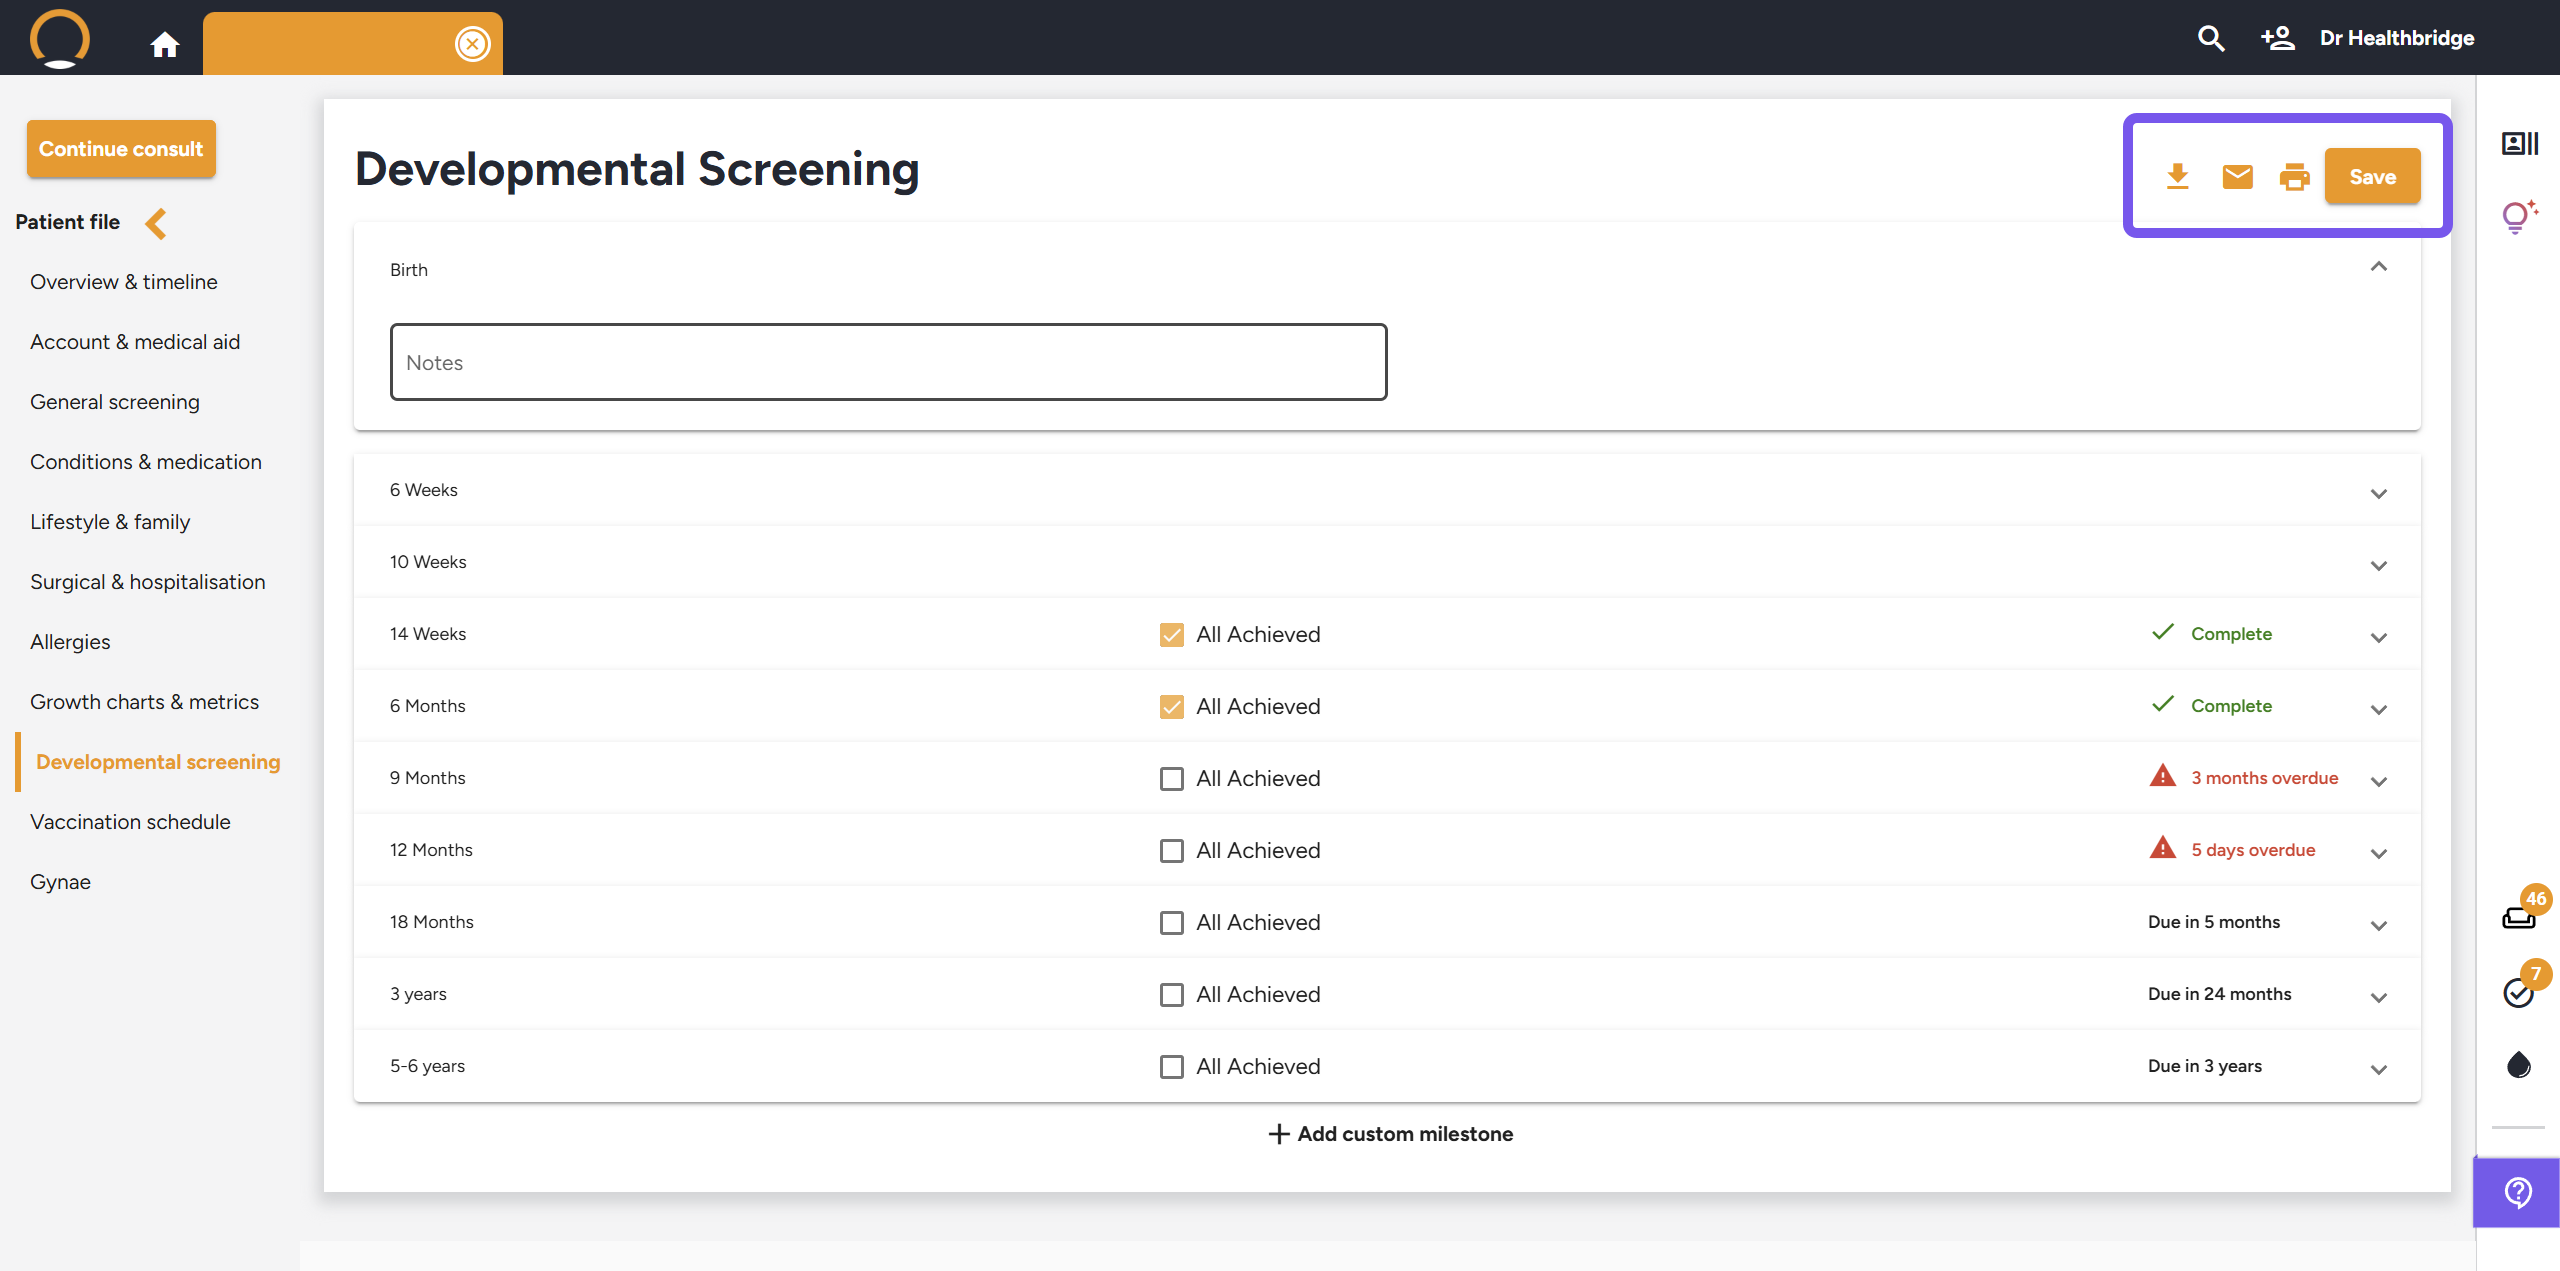Collapse the Birth section chevron
The height and width of the screenshot is (1271, 2560).
click(x=2378, y=266)
